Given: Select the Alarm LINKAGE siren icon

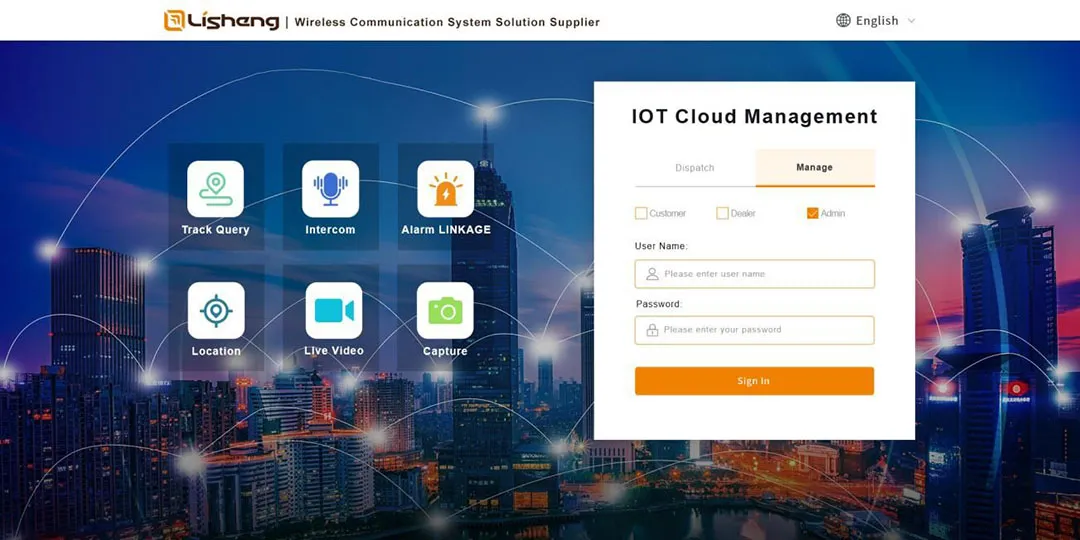Looking at the screenshot, I should (x=445, y=189).
